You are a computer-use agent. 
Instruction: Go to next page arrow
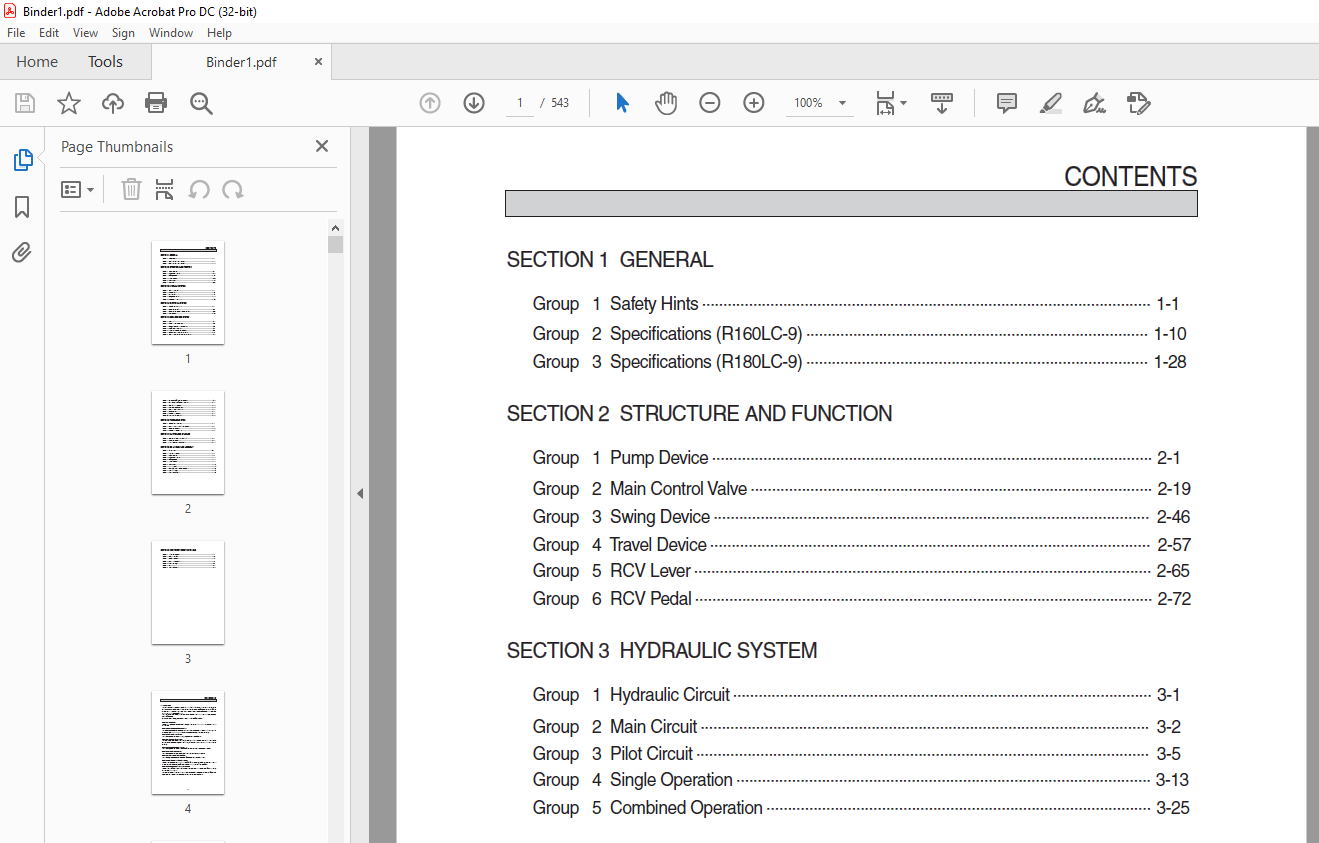click(x=474, y=103)
